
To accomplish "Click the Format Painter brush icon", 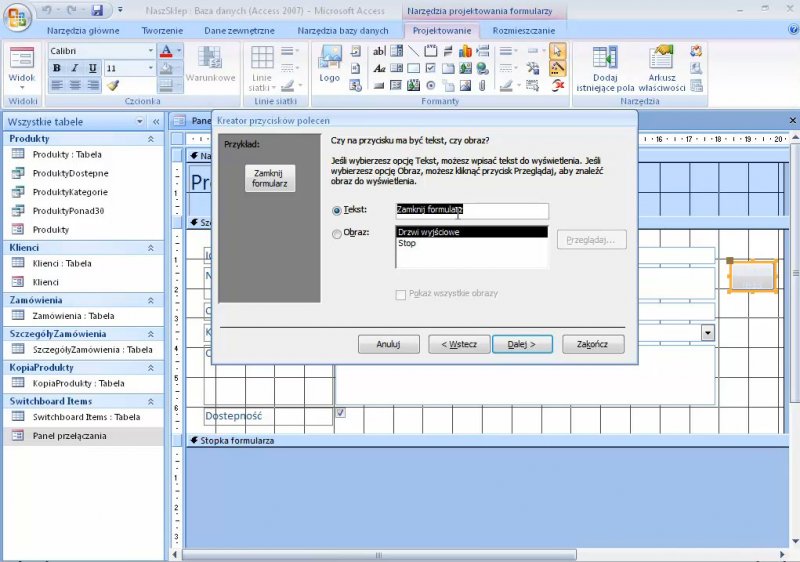I will tap(113, 86).
